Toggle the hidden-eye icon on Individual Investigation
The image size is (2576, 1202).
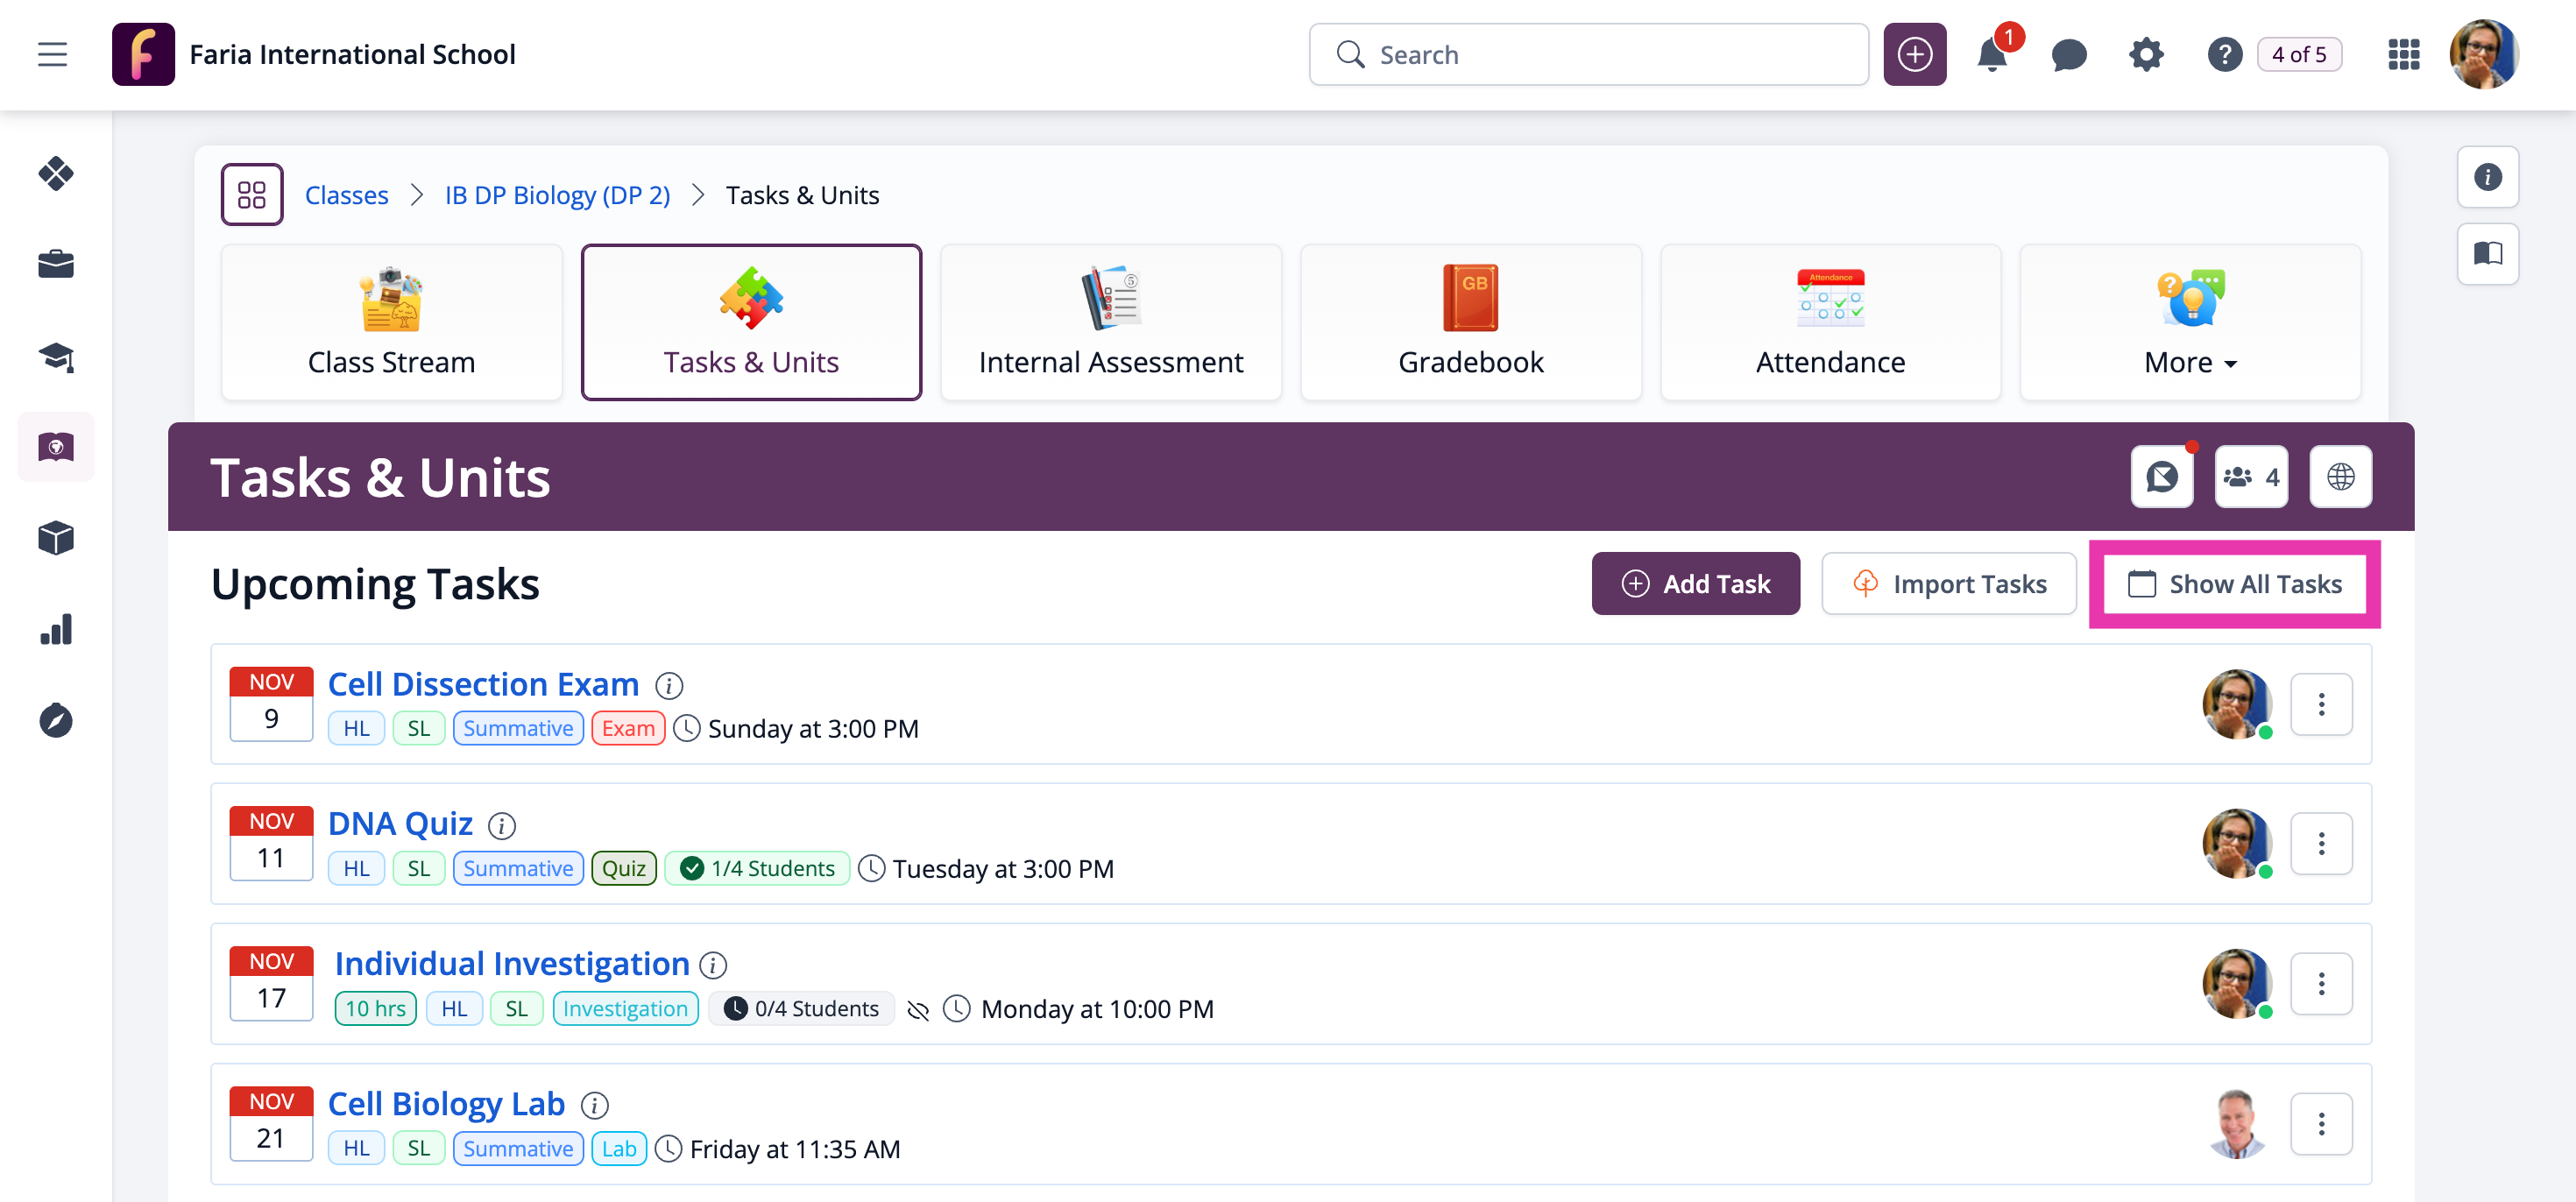(x=918, y=1009)
